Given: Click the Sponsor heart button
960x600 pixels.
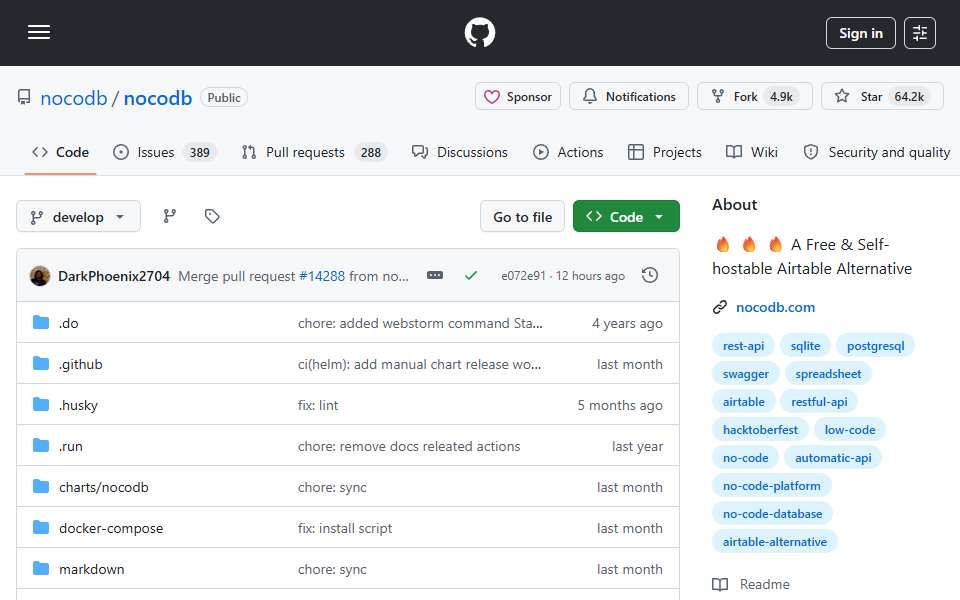Looking at the screenshot, I should (518, 97).
